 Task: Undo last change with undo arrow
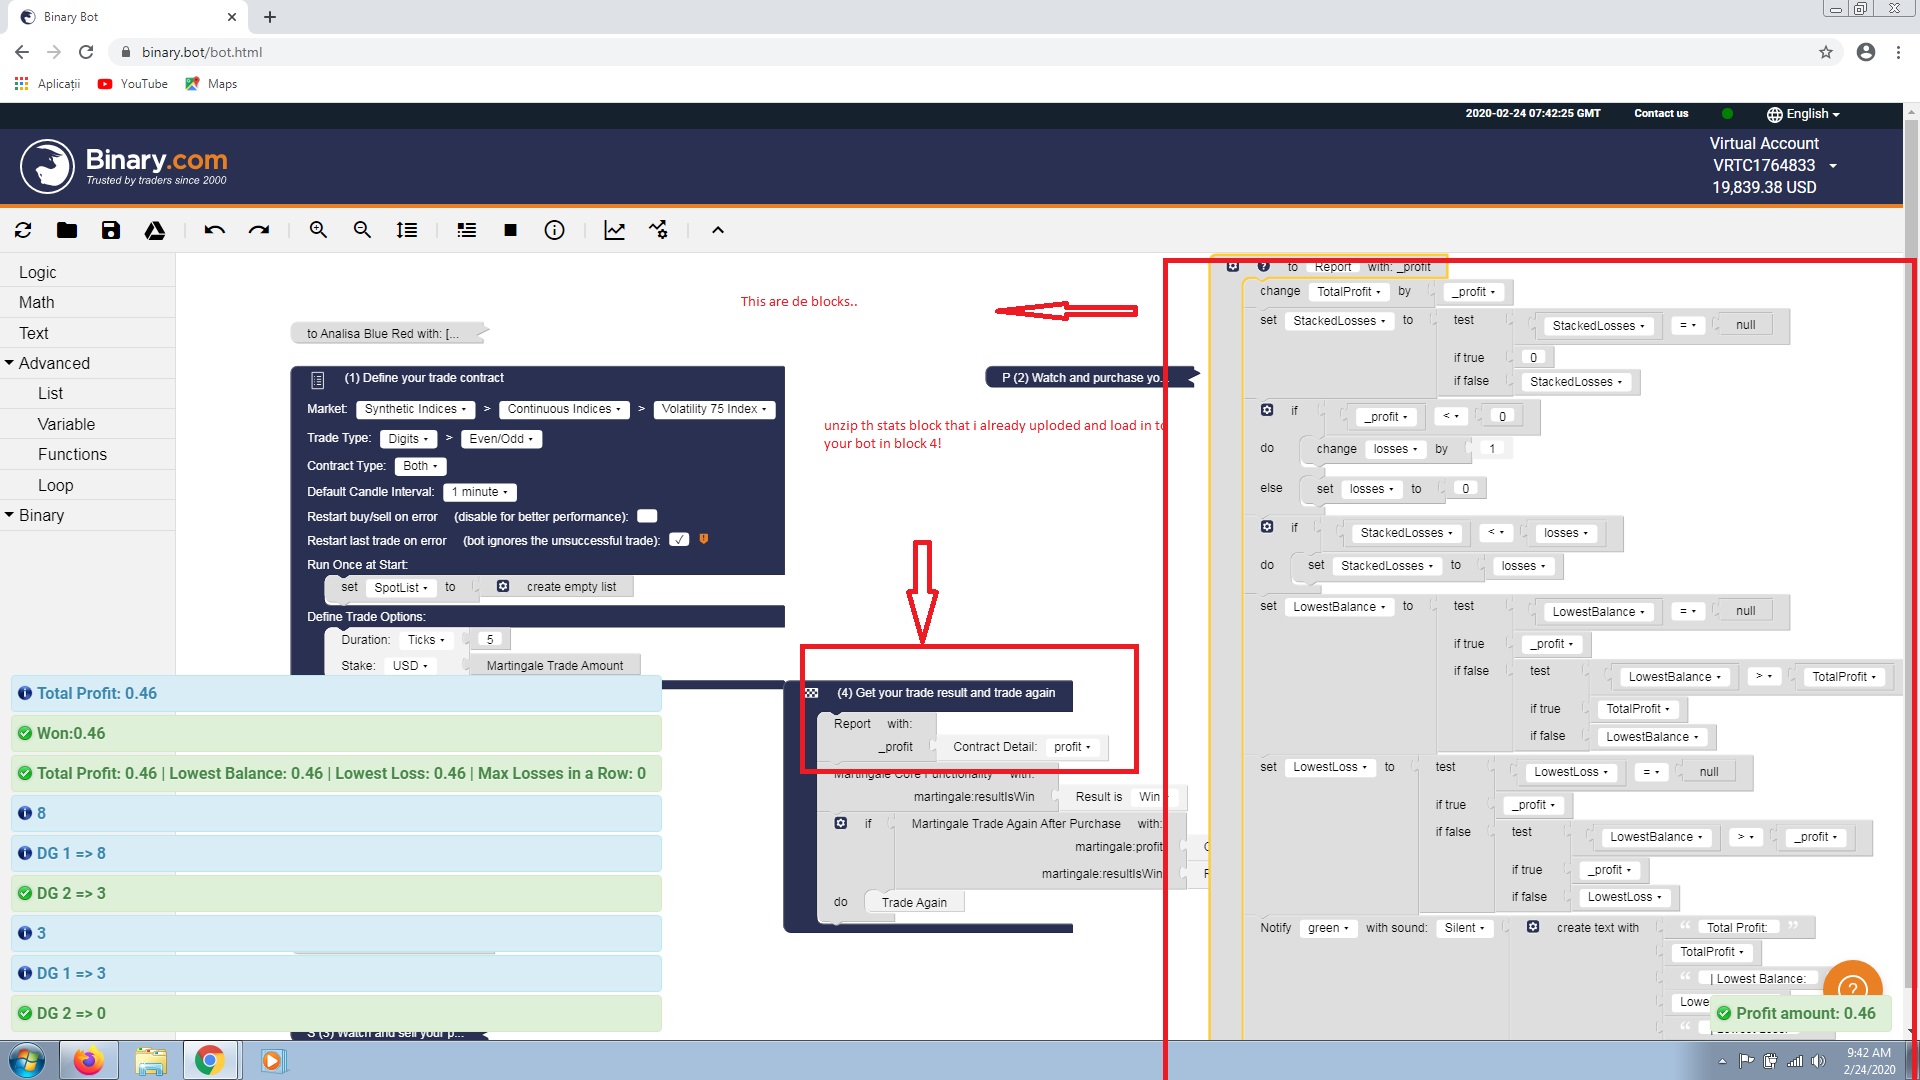click(213, 230)
